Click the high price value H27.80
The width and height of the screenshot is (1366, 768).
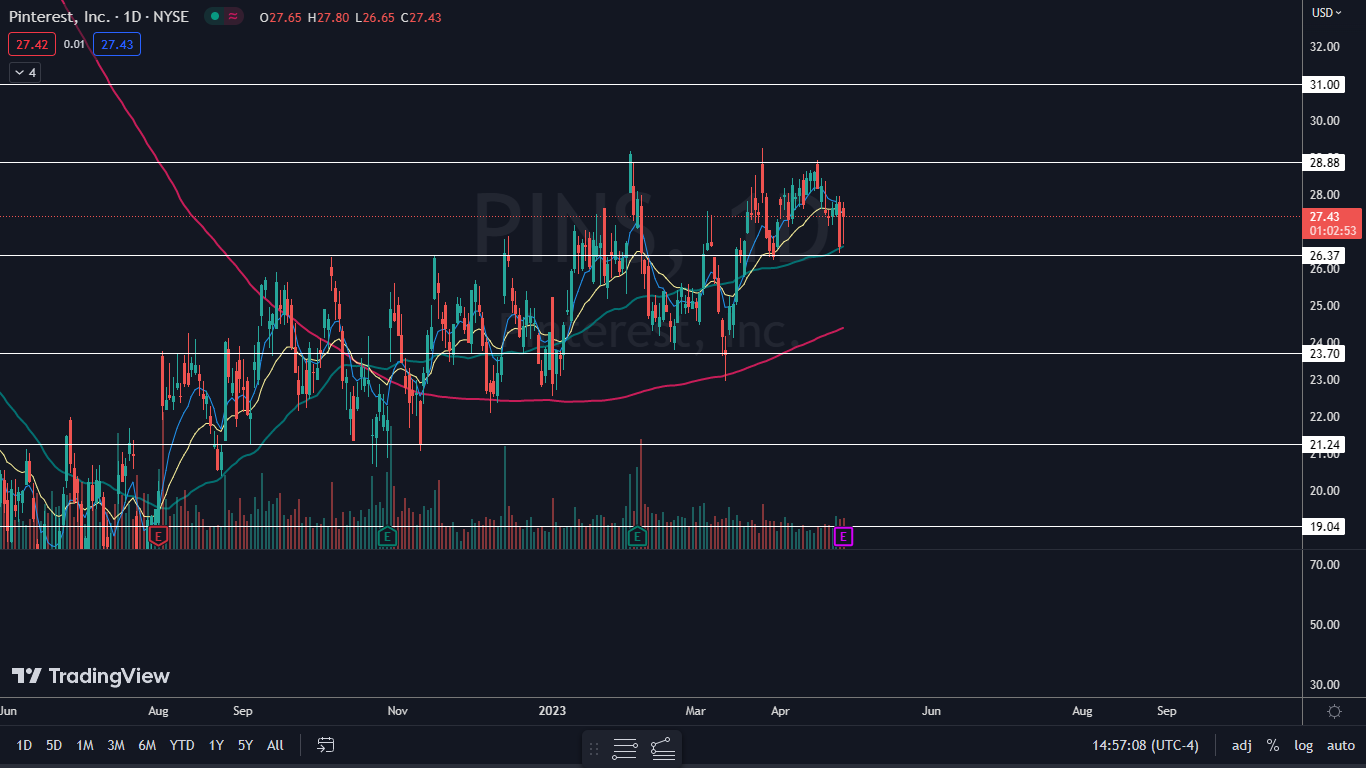click(330, 18)
